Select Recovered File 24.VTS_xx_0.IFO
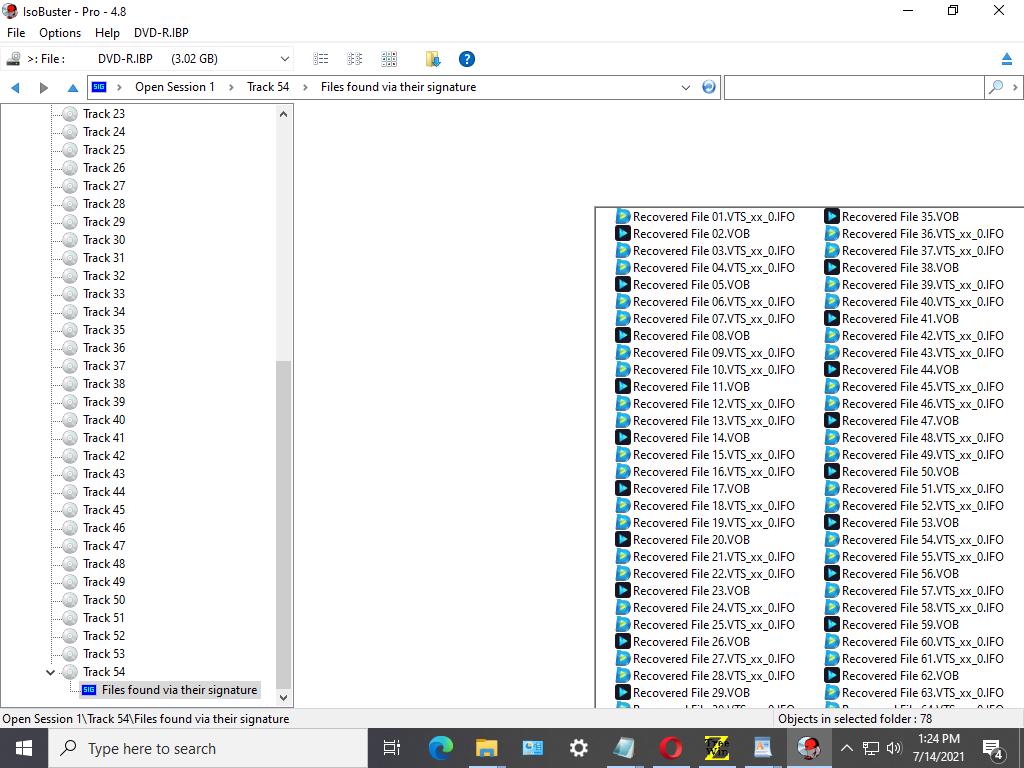The width and height of the screenshot is (1024, 768). [713, 607]
